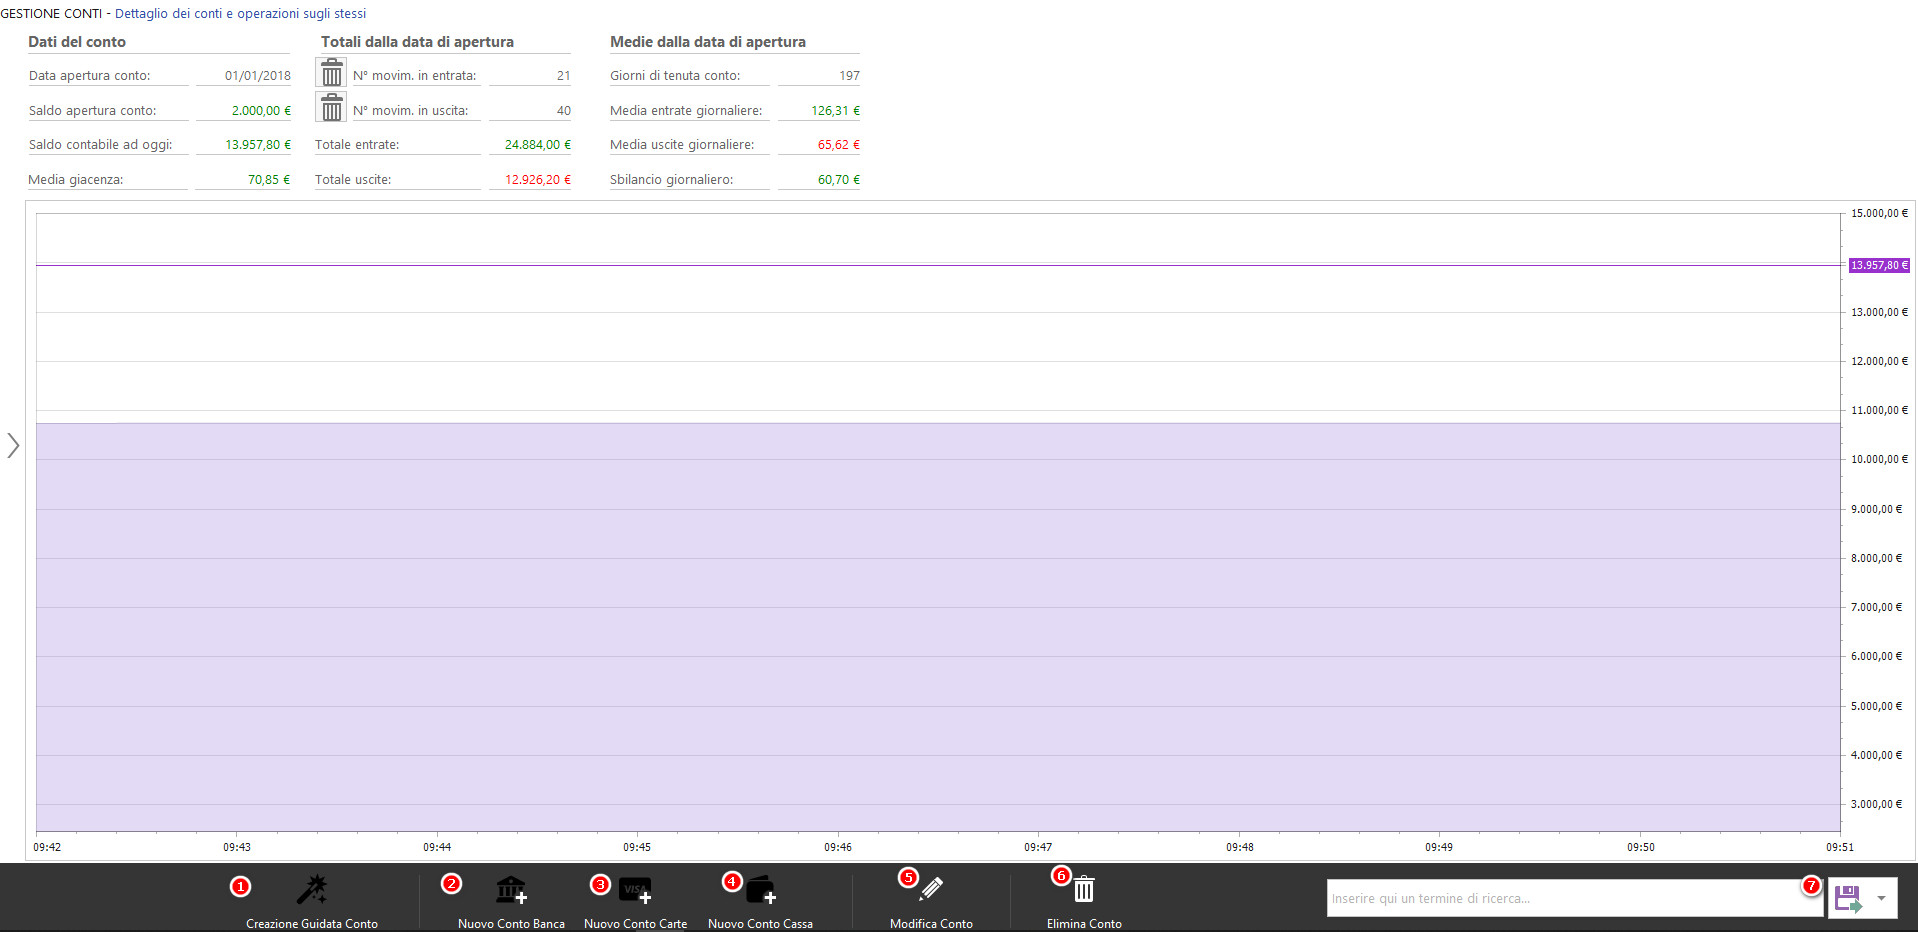The height and width of the screenshot is (932, 1918).
Task: Open dropdown arrow beside save icon
Action: (1881, 898)
